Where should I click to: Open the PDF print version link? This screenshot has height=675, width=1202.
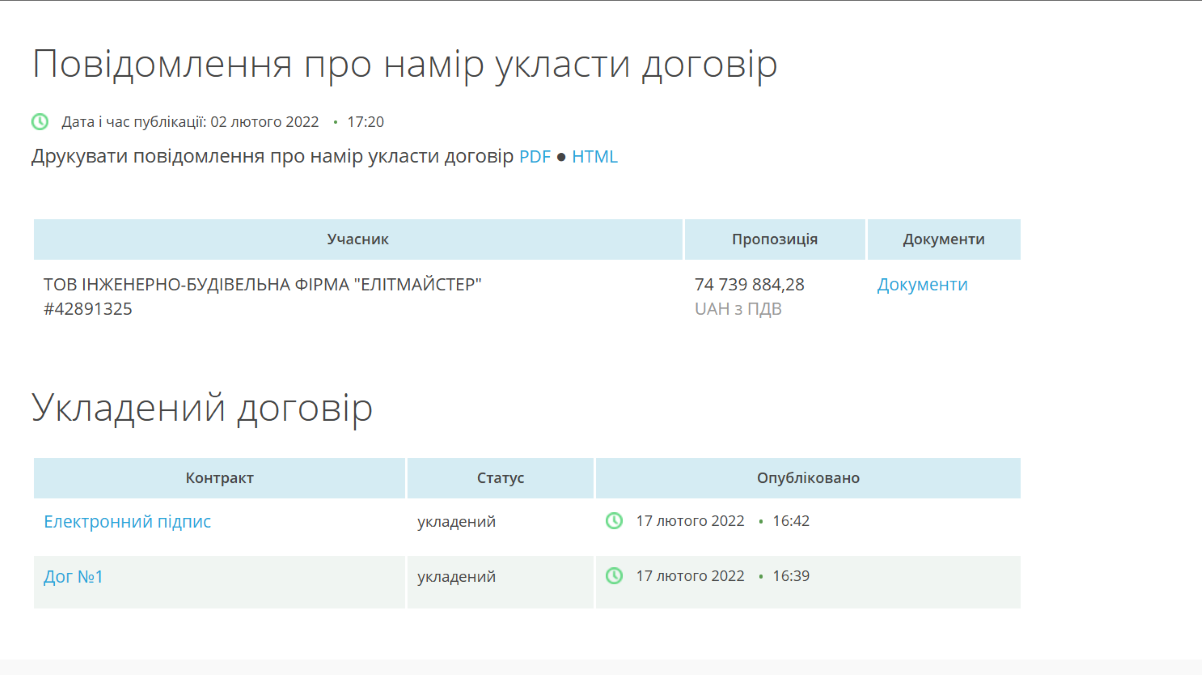535,157
